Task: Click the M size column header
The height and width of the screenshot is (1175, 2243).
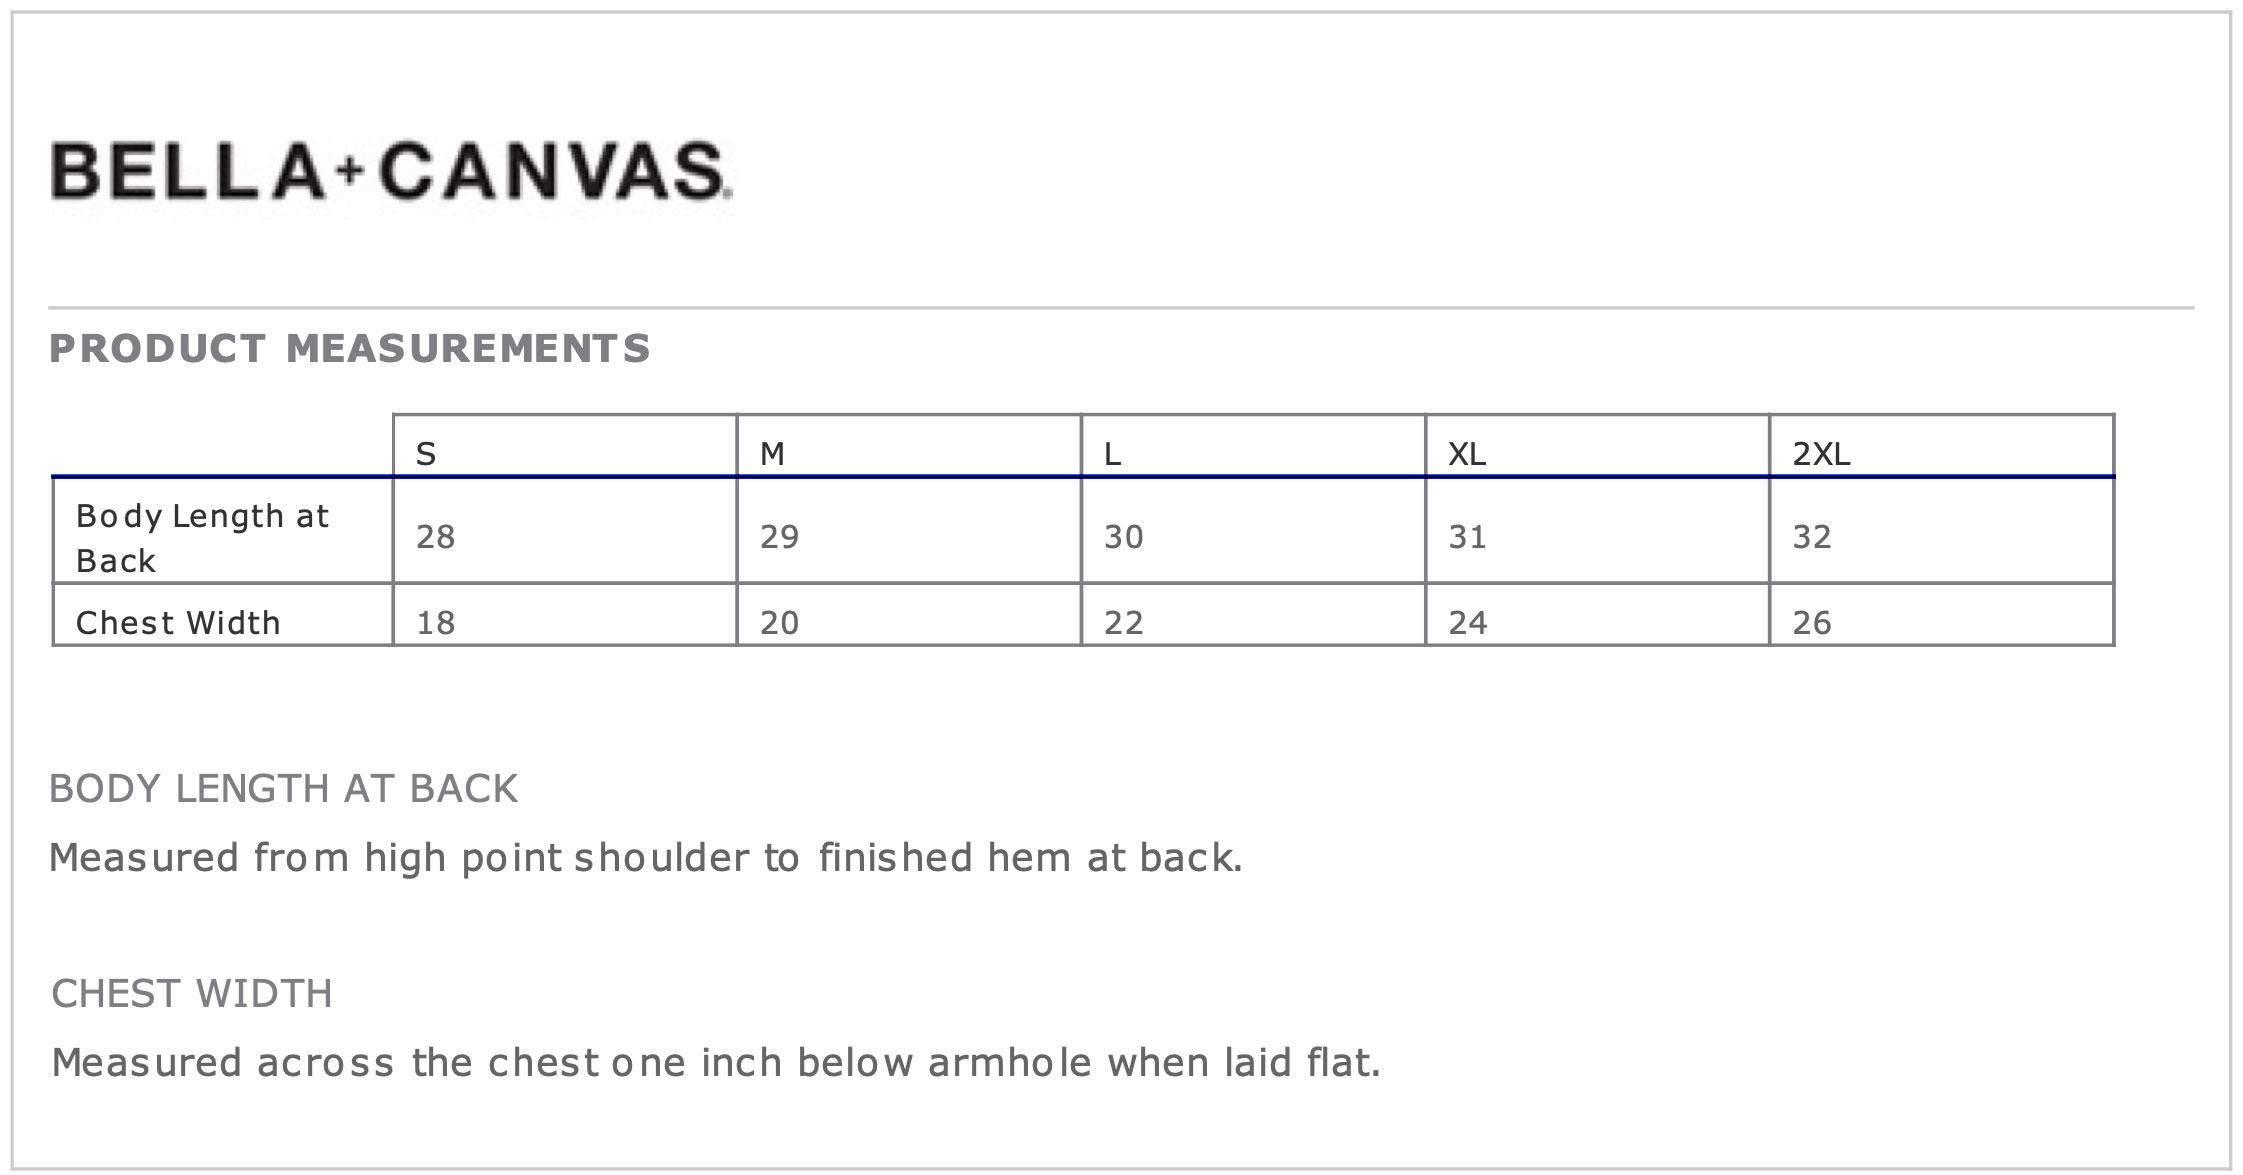Action: coord(772,454)
